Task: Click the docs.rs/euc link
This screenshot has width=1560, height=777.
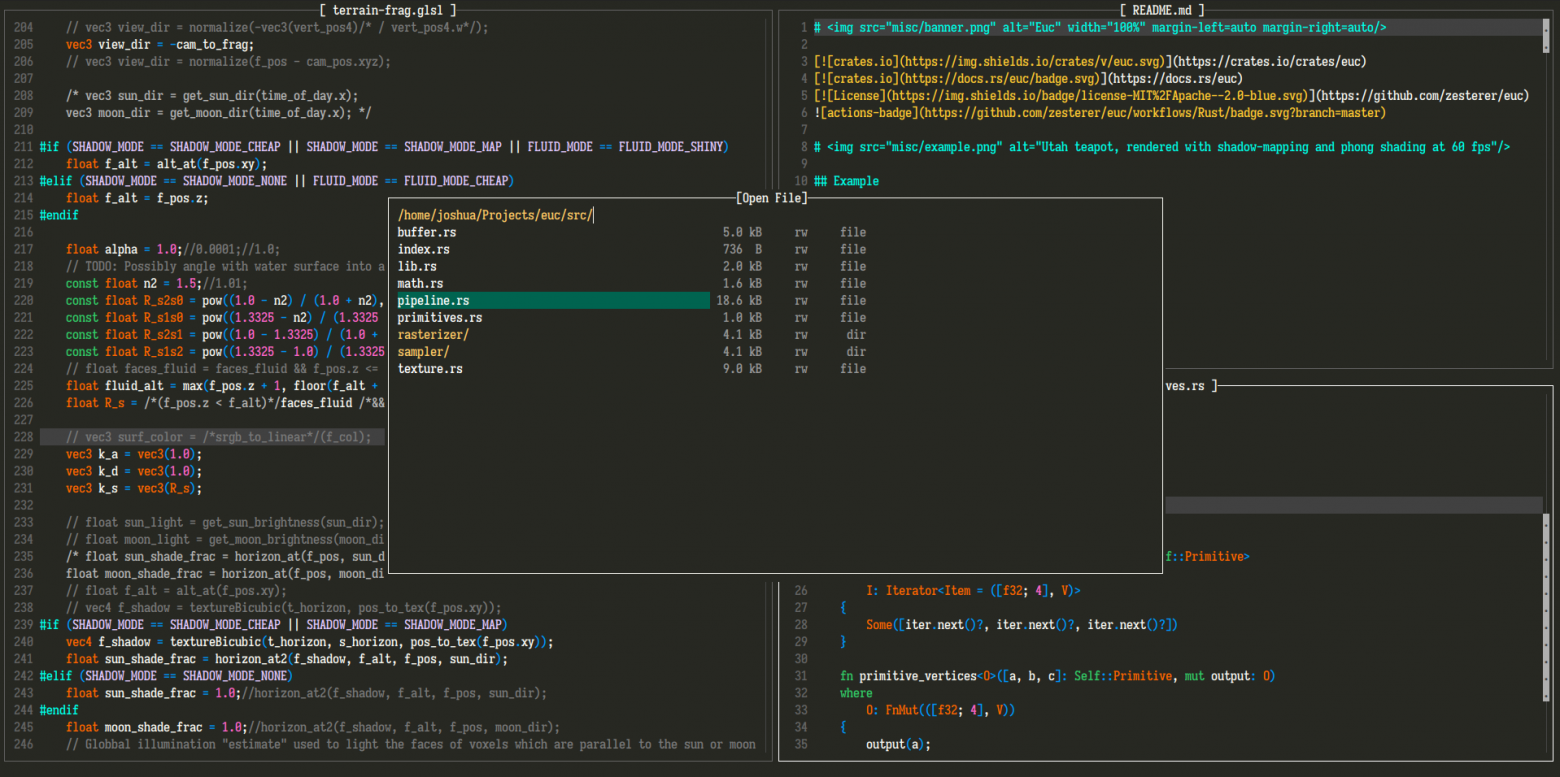Action: 1178,79
